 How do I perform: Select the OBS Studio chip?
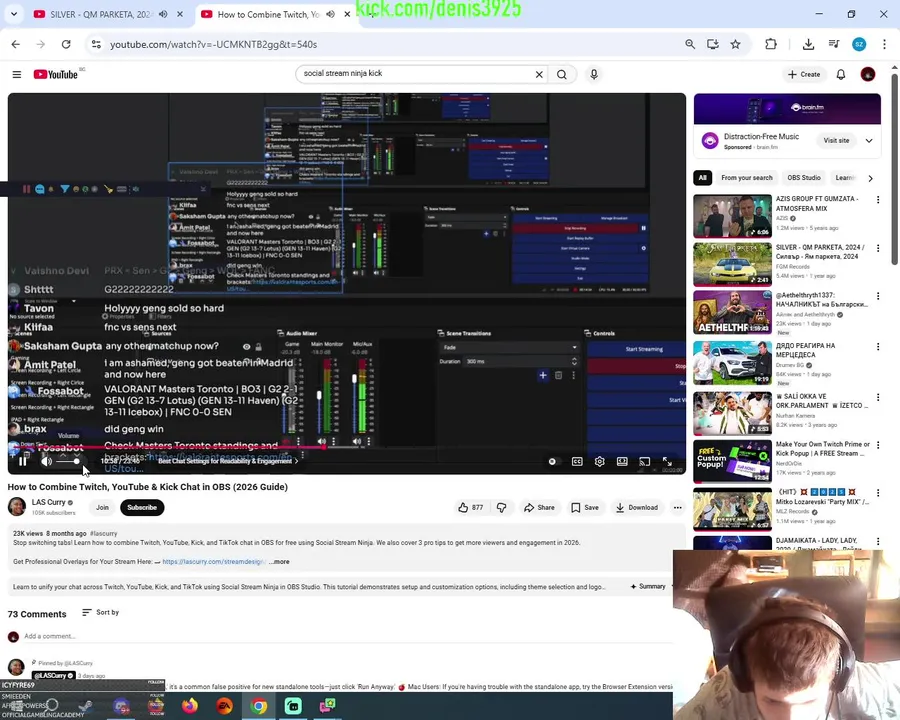click(x=804, y=178)
